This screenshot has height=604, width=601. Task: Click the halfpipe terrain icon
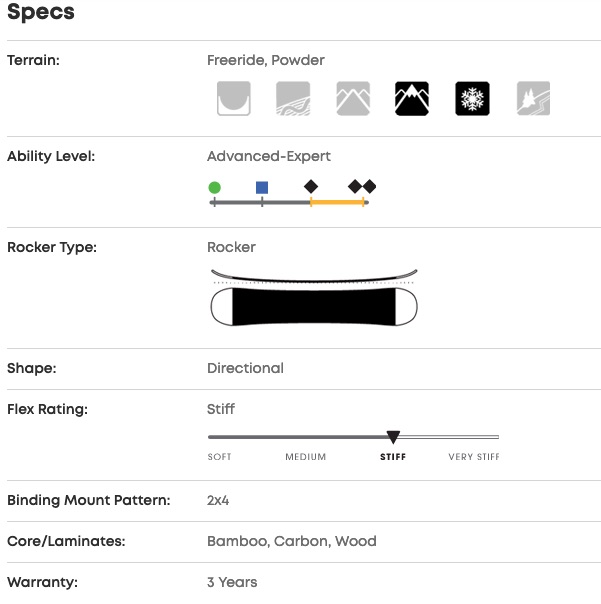(x=234, y=98)
